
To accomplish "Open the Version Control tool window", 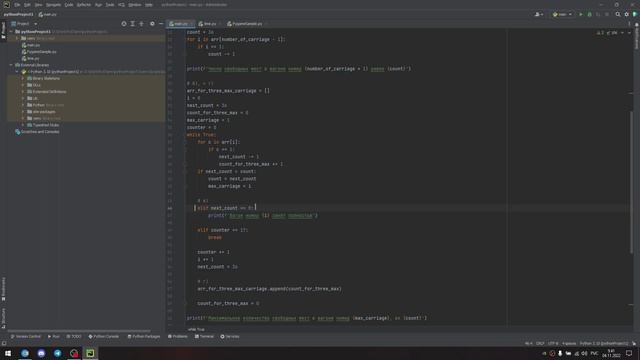I will [25, 337].
